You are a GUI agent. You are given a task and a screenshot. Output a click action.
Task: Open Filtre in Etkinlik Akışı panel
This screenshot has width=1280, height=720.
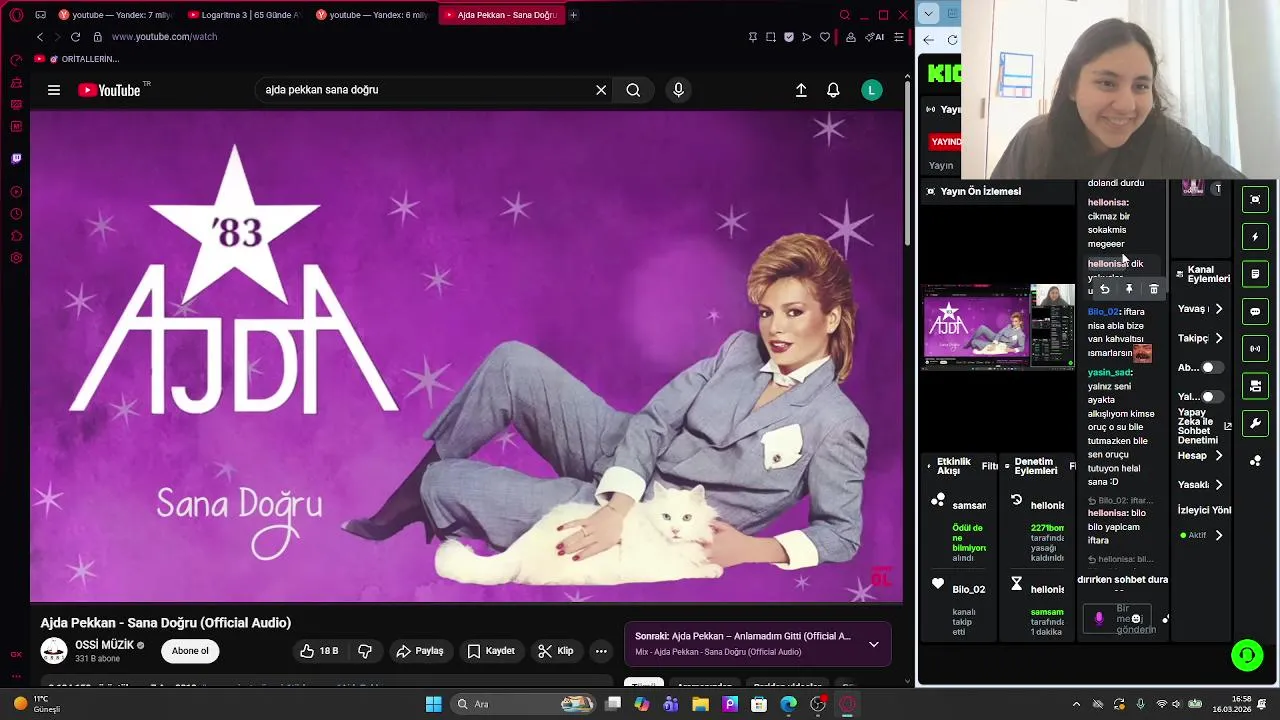pyautogui.click(x=990, y=466)
